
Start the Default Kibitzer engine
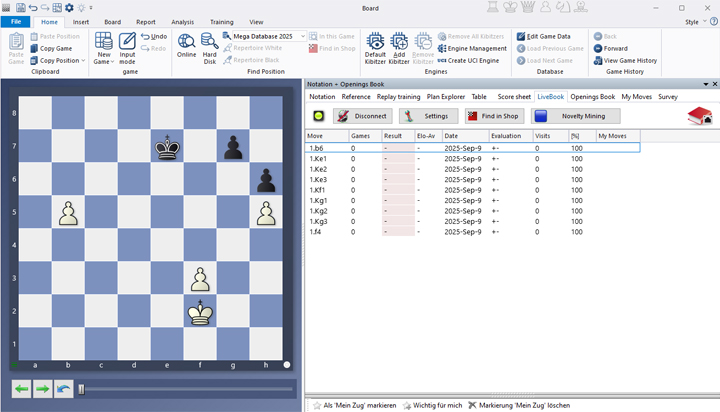[375, 47]
